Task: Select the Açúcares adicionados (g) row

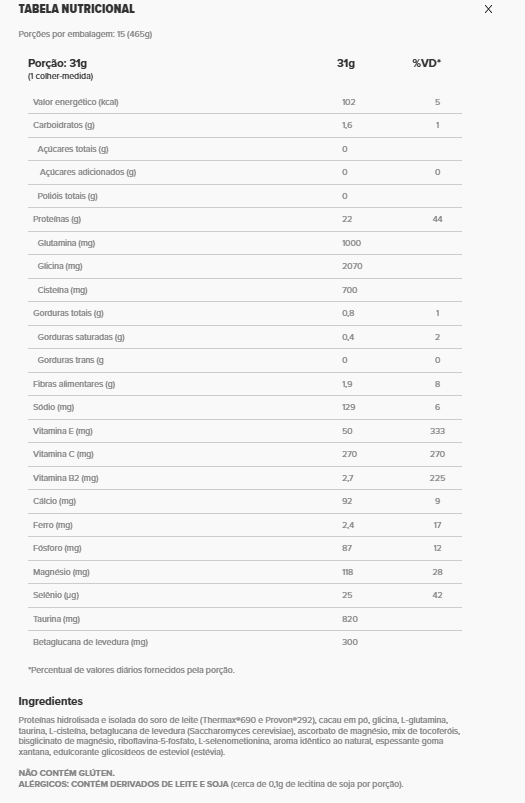Action: click(245, 172)
